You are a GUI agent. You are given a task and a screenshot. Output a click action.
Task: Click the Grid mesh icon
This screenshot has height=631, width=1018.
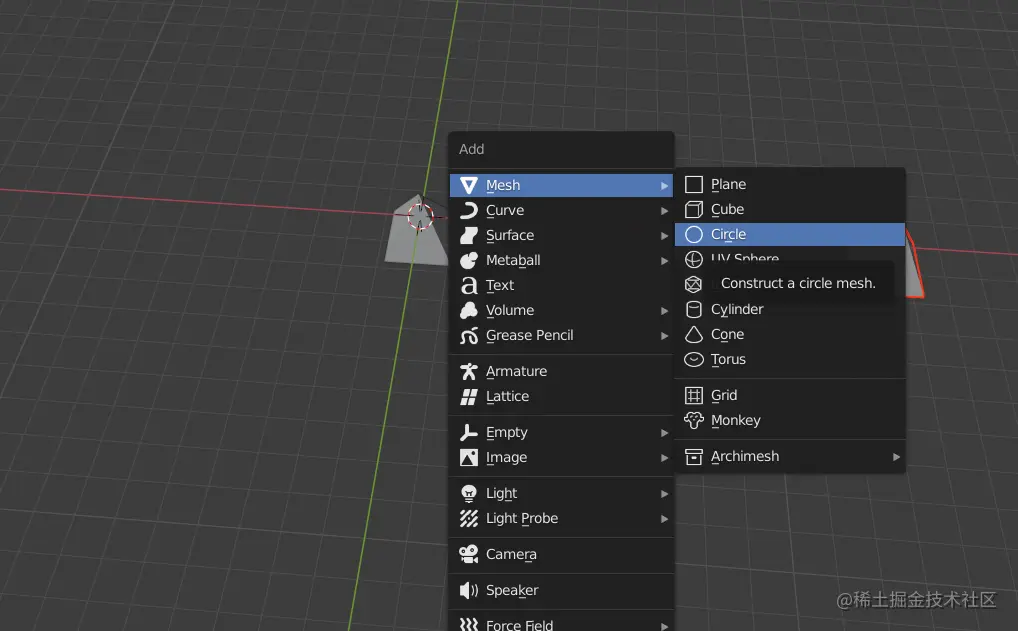coord(693,395)
